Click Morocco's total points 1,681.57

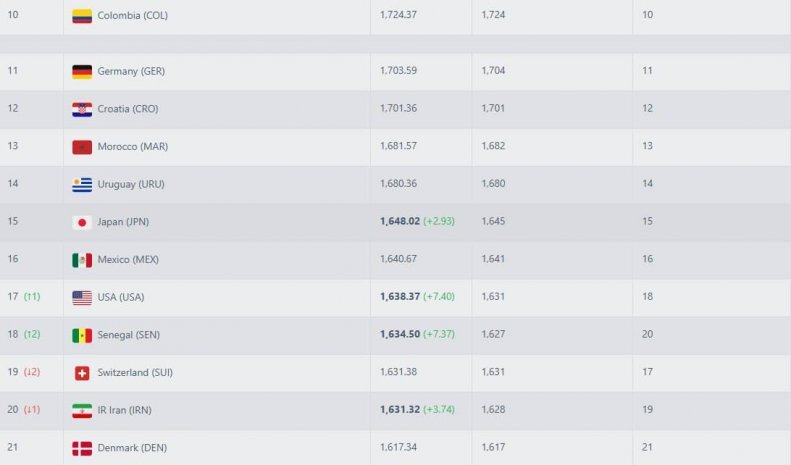click(x=401, y=146)
